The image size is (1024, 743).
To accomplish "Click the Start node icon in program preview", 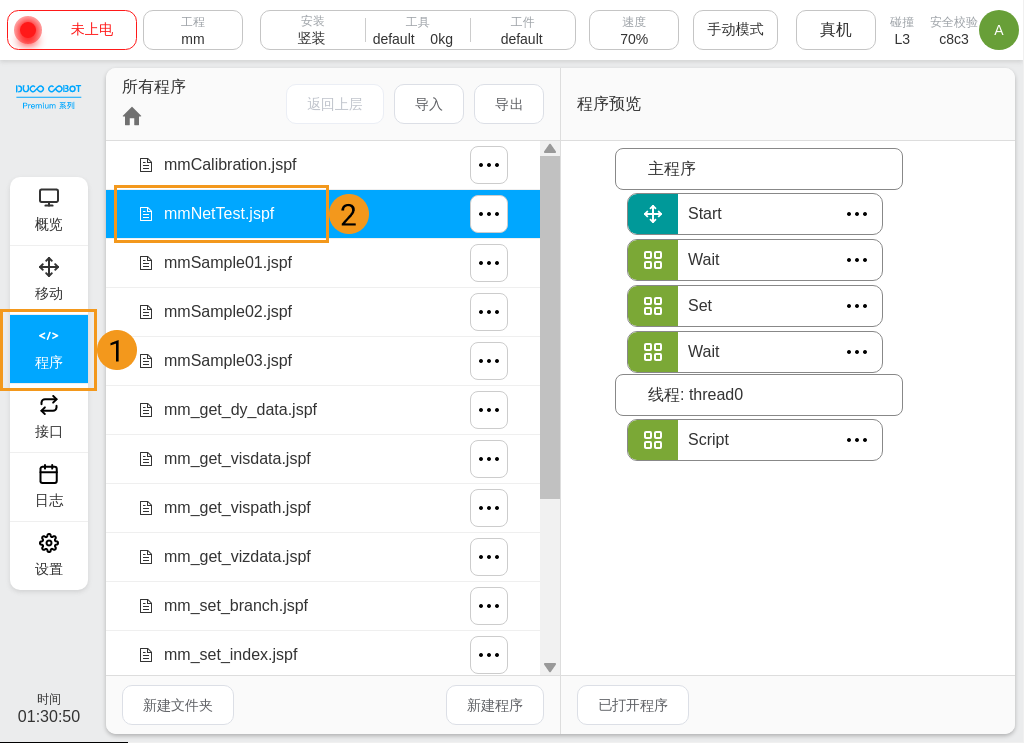I will click(x=652, y=213).
